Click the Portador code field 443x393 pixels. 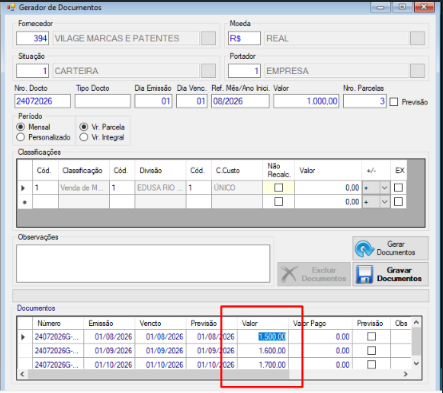click(244, 71)
